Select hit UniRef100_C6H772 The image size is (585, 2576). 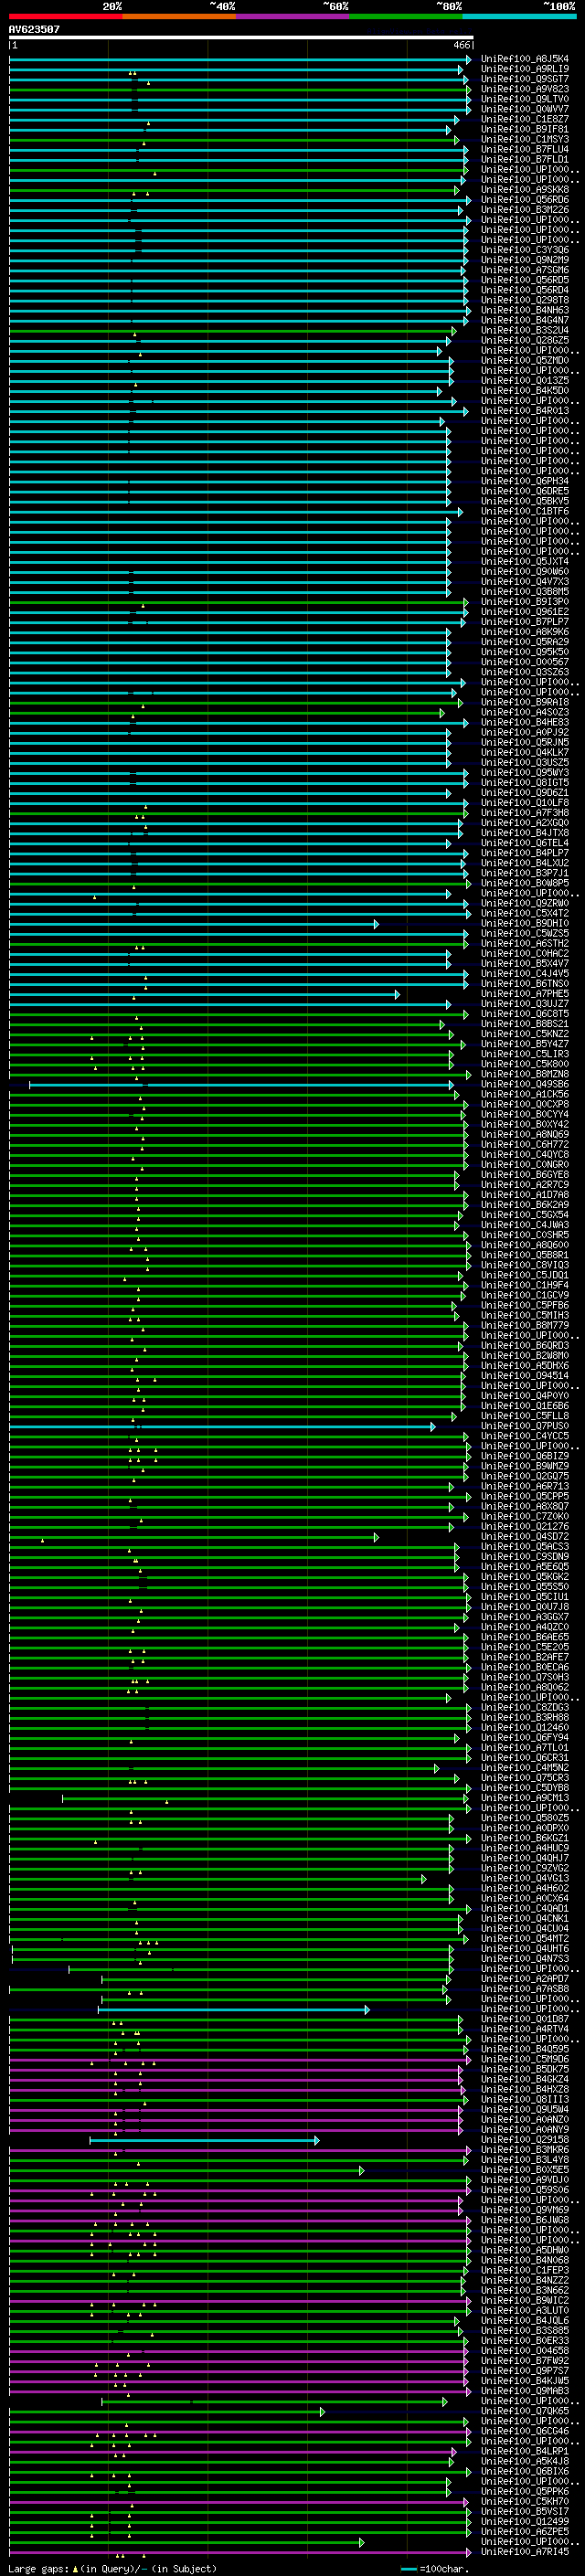click(525, 1145)
